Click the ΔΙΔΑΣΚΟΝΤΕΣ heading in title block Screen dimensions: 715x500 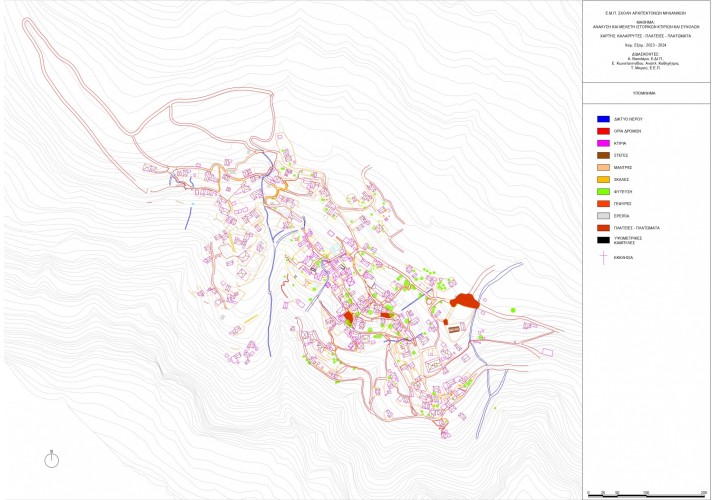[645, 53]
